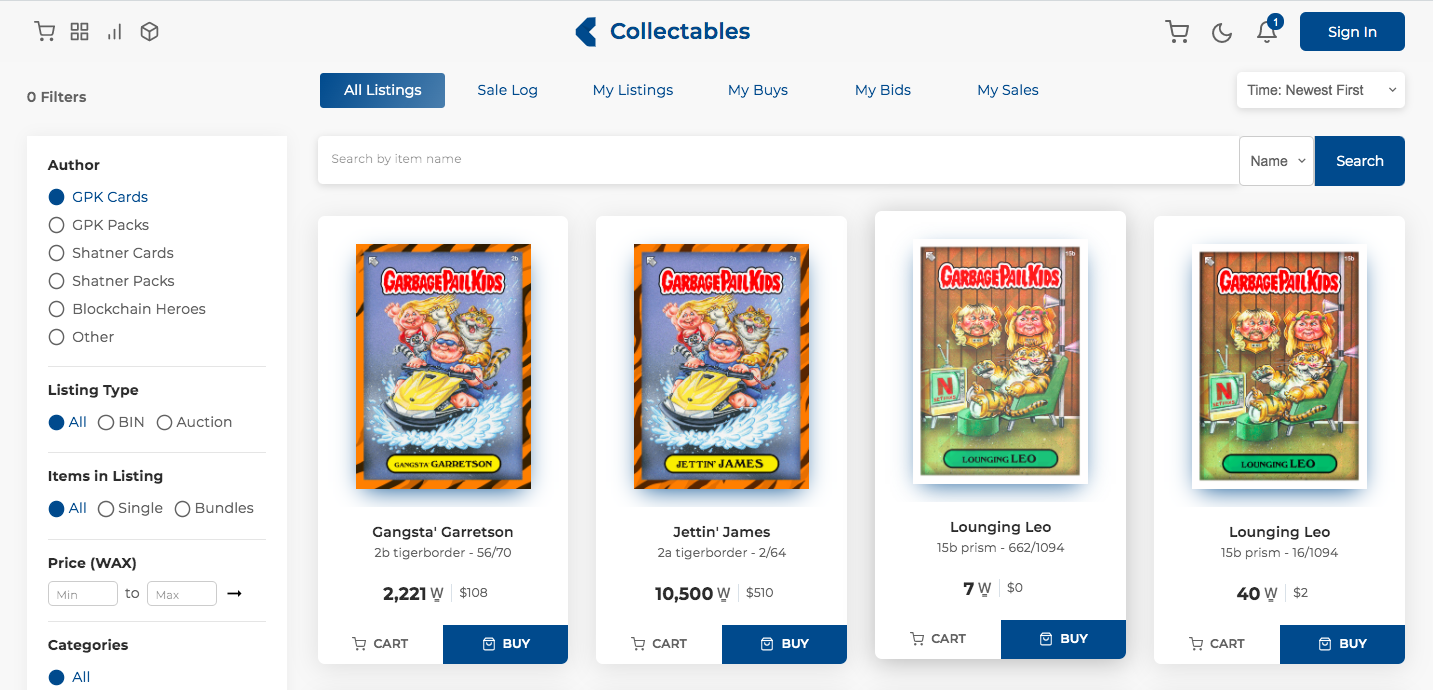The width and height of the screenshot is (1433, 690).
Task: Open the bar chart statistics icon
Action: coord(115,32)
